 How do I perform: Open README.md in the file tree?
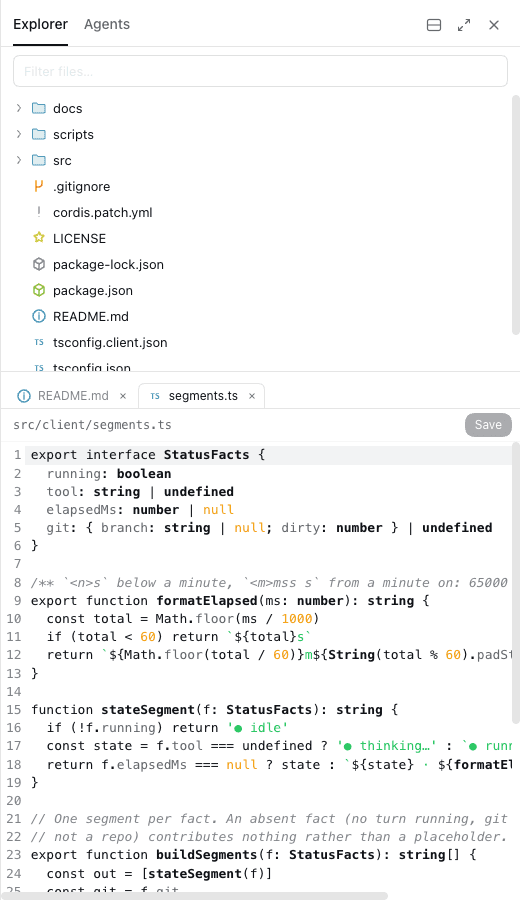[91, 316]
